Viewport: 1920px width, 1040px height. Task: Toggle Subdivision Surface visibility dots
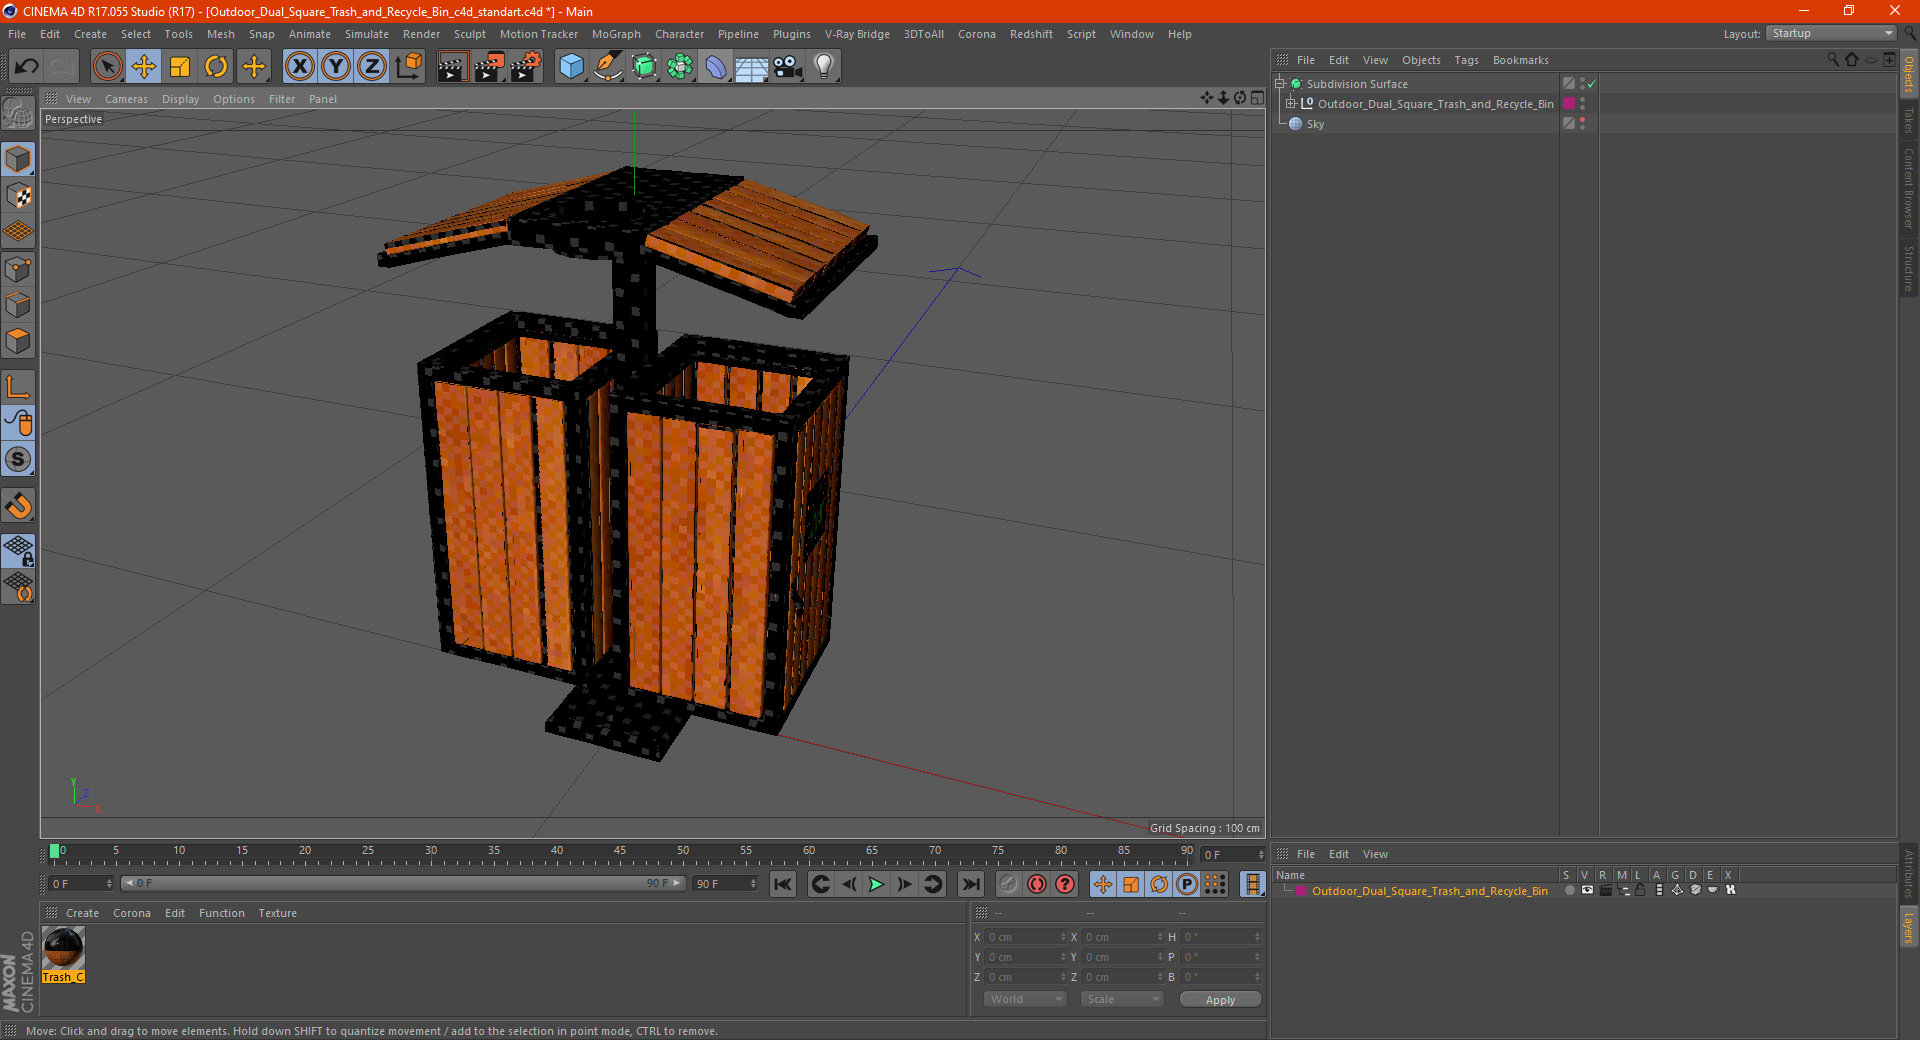[x=1582, y=84]
